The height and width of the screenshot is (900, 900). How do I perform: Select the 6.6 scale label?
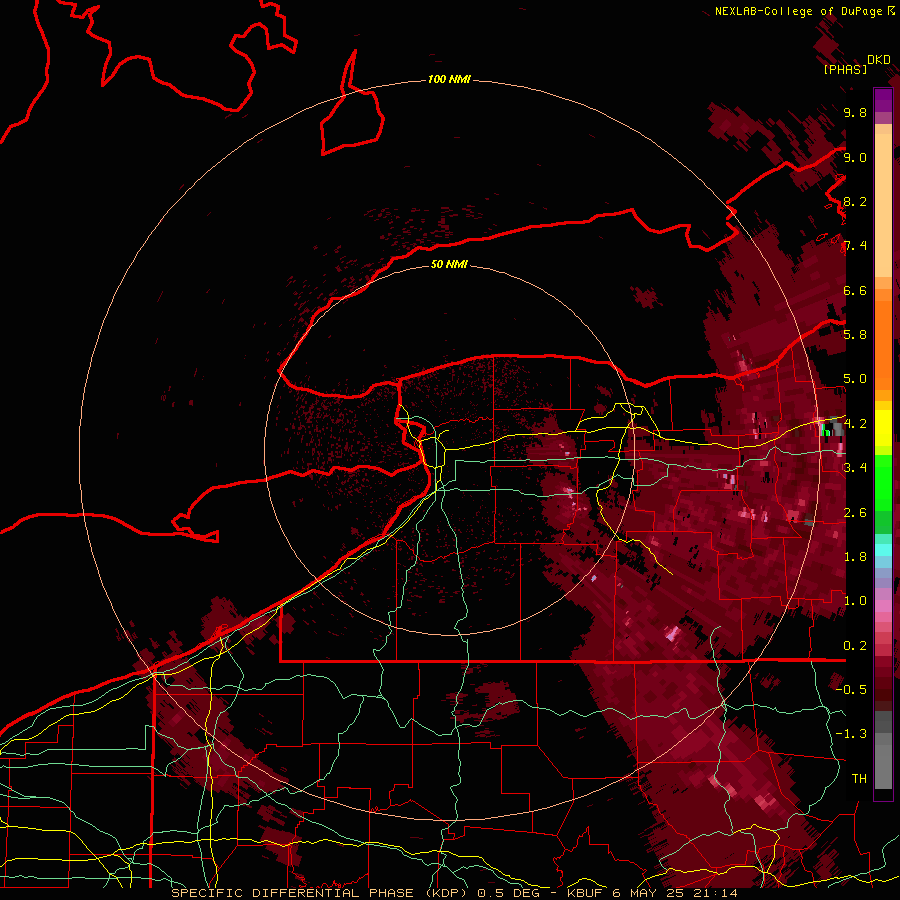[855, 290]
